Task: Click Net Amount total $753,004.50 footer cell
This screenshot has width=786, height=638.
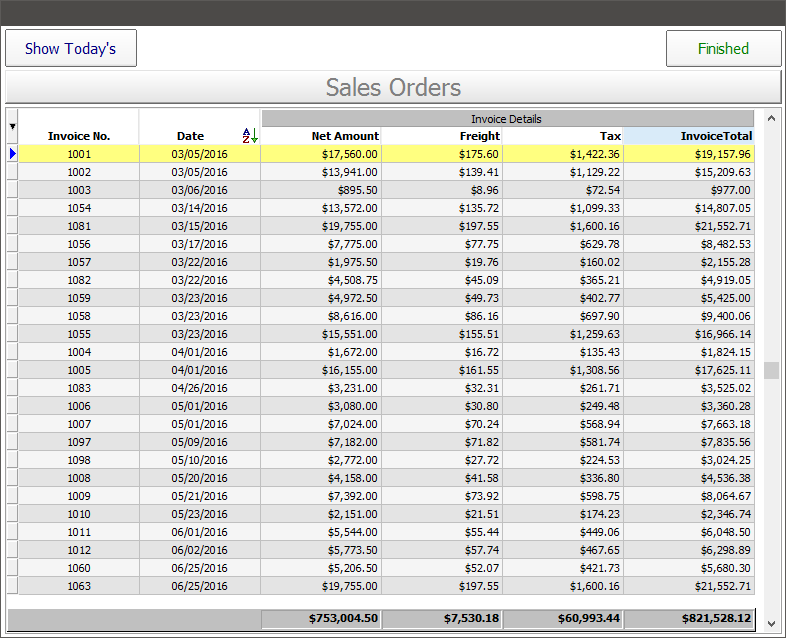Action: (x=321, y=619)
